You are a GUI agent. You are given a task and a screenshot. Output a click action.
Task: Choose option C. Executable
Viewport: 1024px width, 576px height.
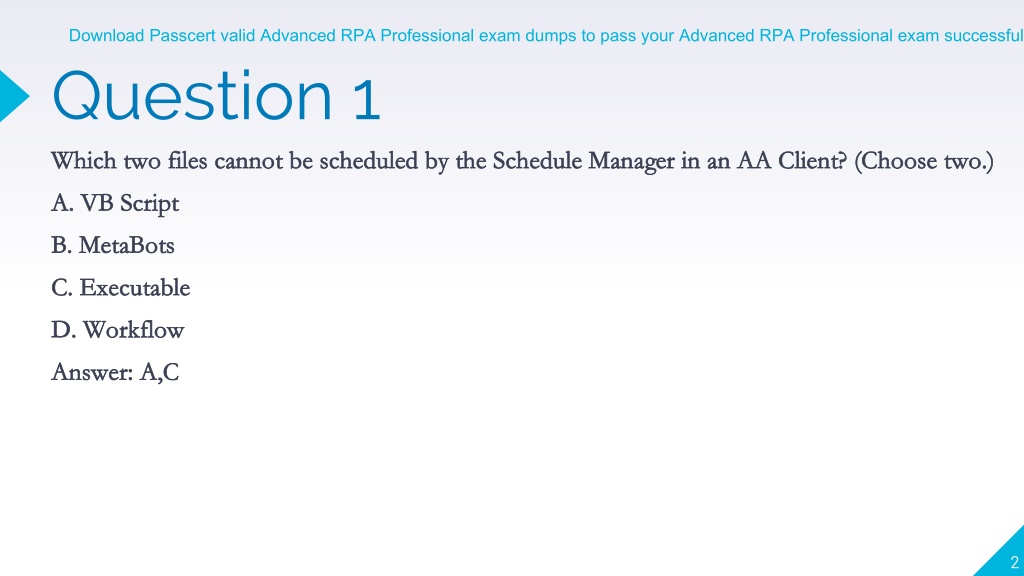click(x=121, y=288)
